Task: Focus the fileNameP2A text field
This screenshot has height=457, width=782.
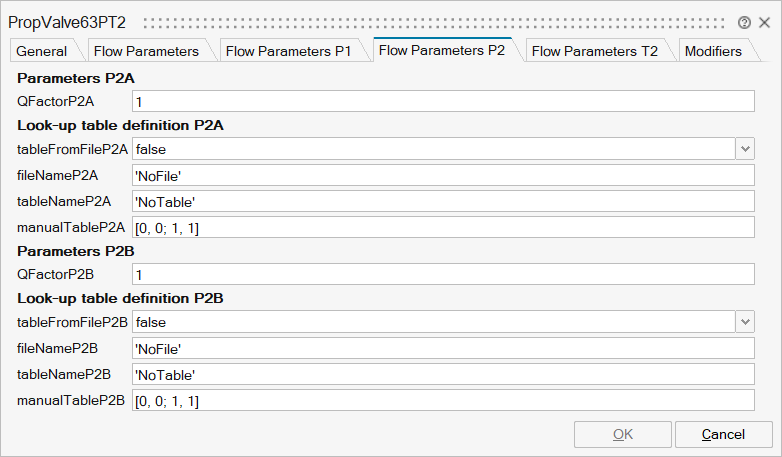Action: [x=443, y=175]
